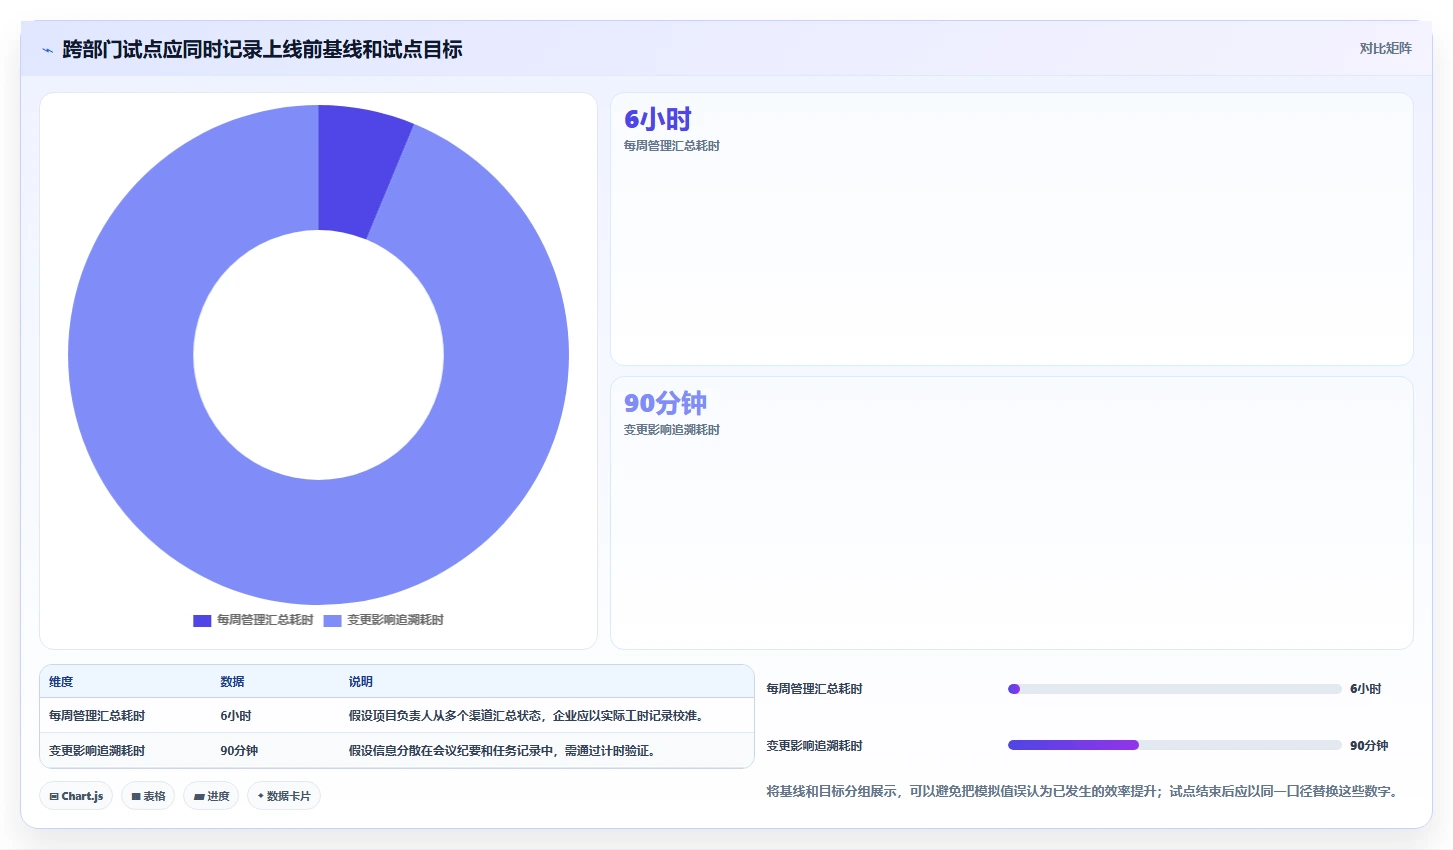This screenshot has height=850, width=1453.
Task: Click the title 跨部门试点应同时记录上线前基线和试点目标
Action: click(262, 49)
